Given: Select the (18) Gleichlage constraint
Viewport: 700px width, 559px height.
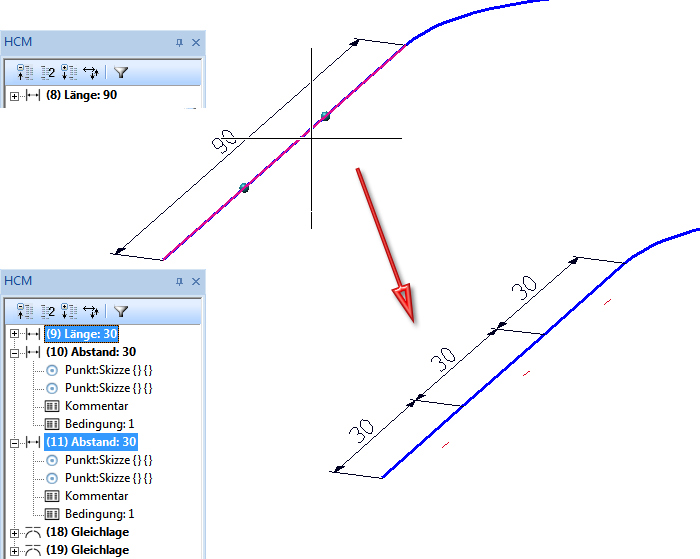Looking at the screenshot, I should click(x=88, y=532).
